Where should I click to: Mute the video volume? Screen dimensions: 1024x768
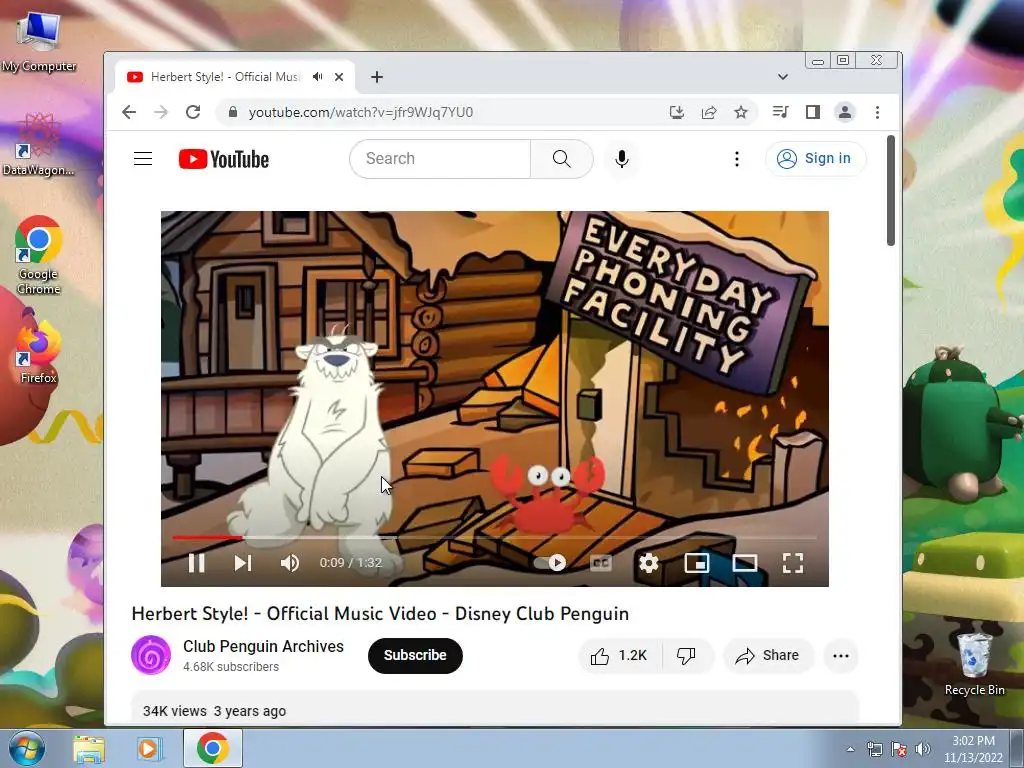(290, 562)
